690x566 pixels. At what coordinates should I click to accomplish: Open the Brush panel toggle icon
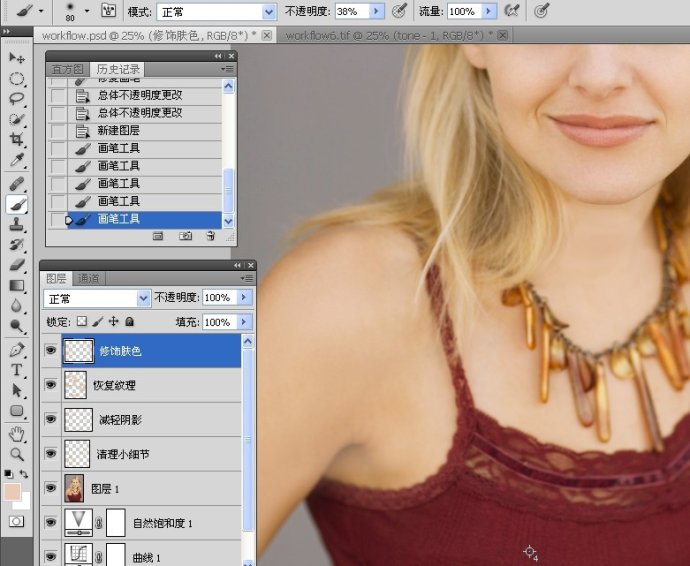coord(108,11)
